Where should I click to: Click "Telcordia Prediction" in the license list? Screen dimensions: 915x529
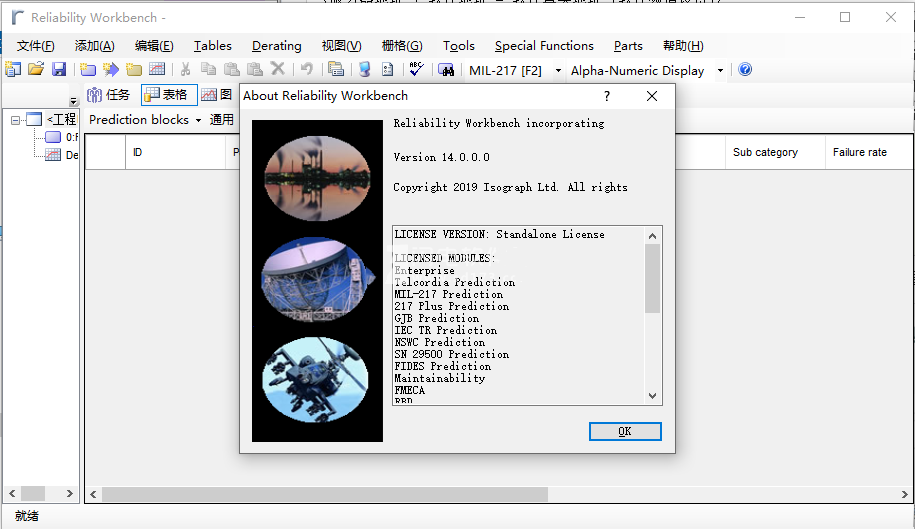tap(455, 282)
